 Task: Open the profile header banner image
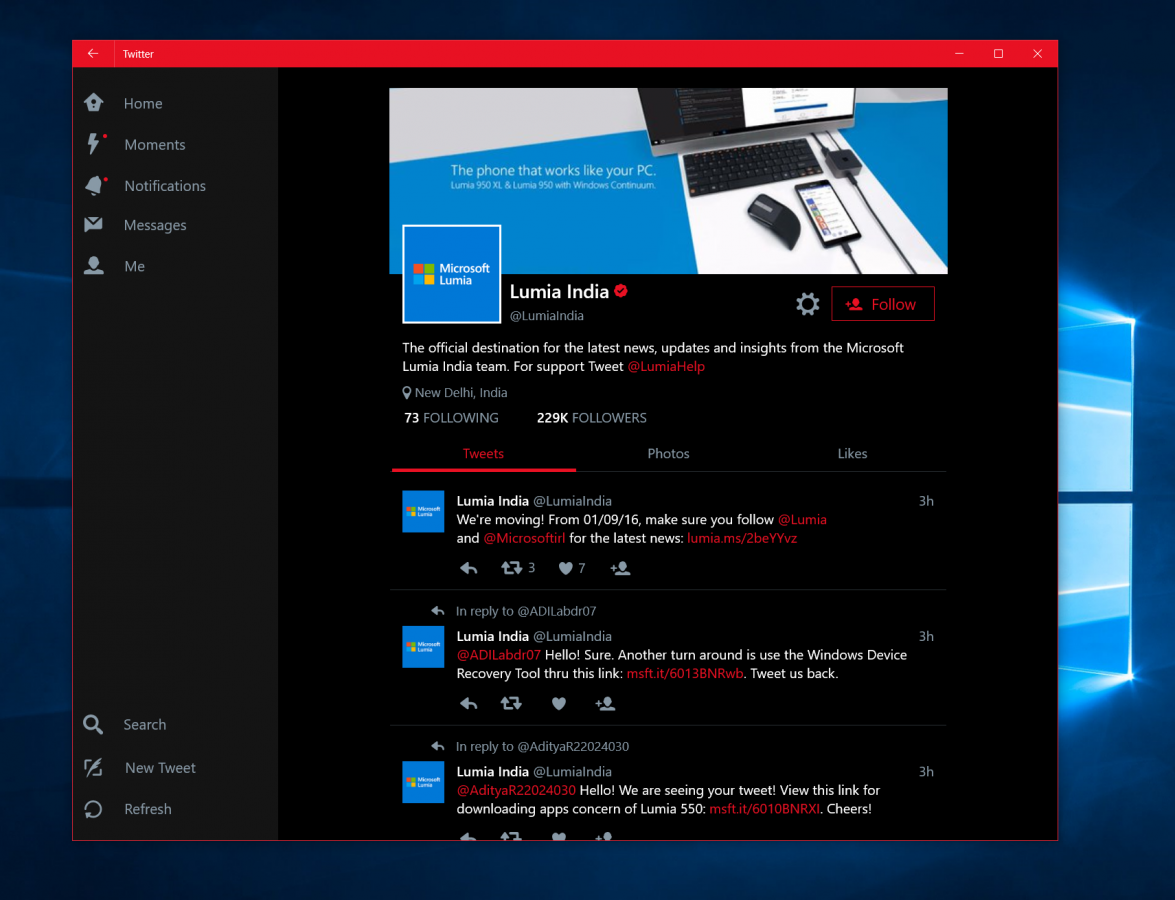tap(668, 181)
